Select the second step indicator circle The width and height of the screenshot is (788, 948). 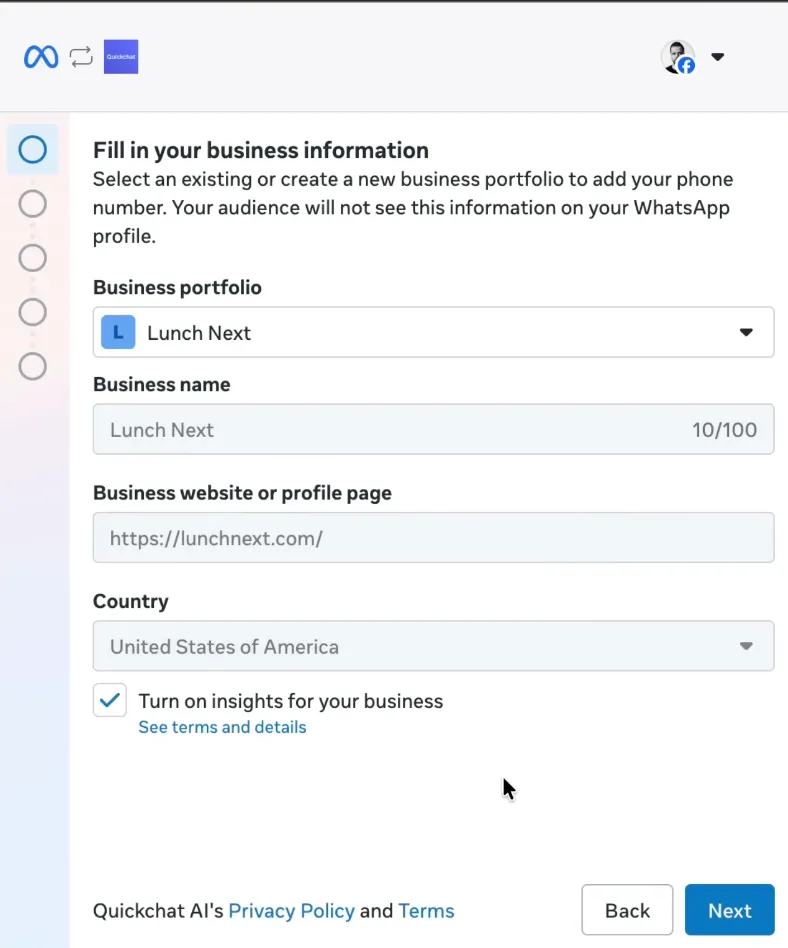pyautogui.click(x=32, y=203)
